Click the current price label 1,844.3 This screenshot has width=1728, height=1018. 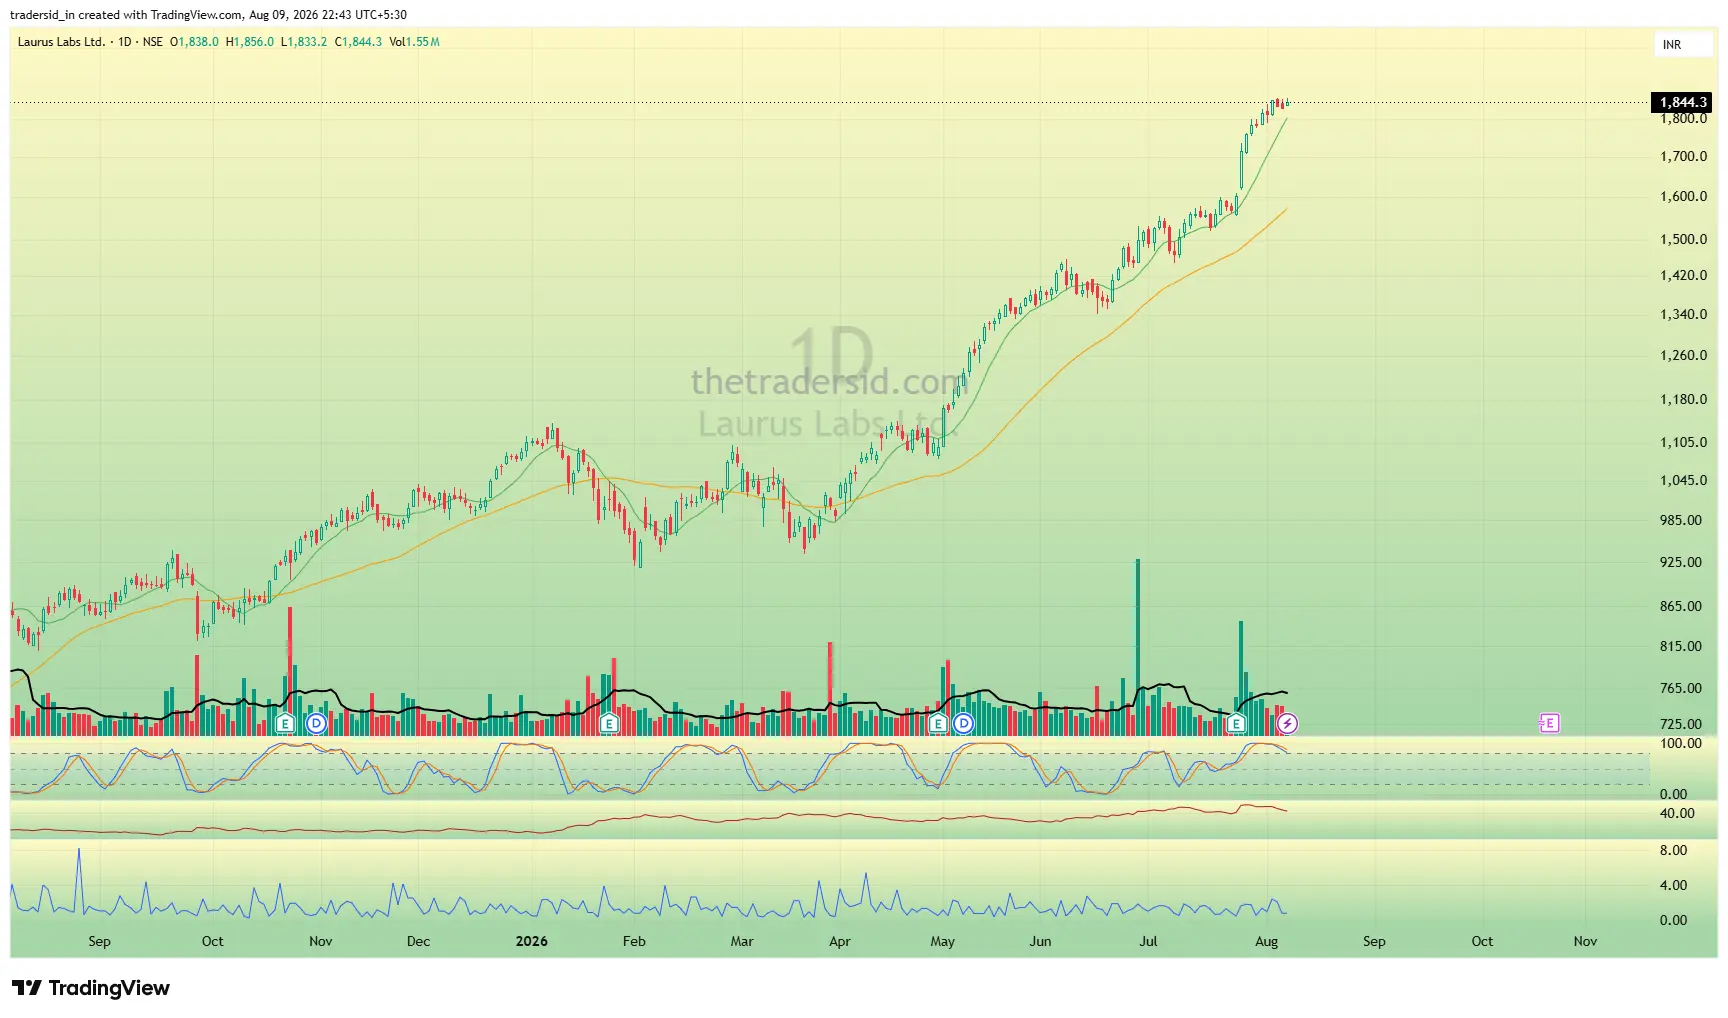pos(1683,102)
